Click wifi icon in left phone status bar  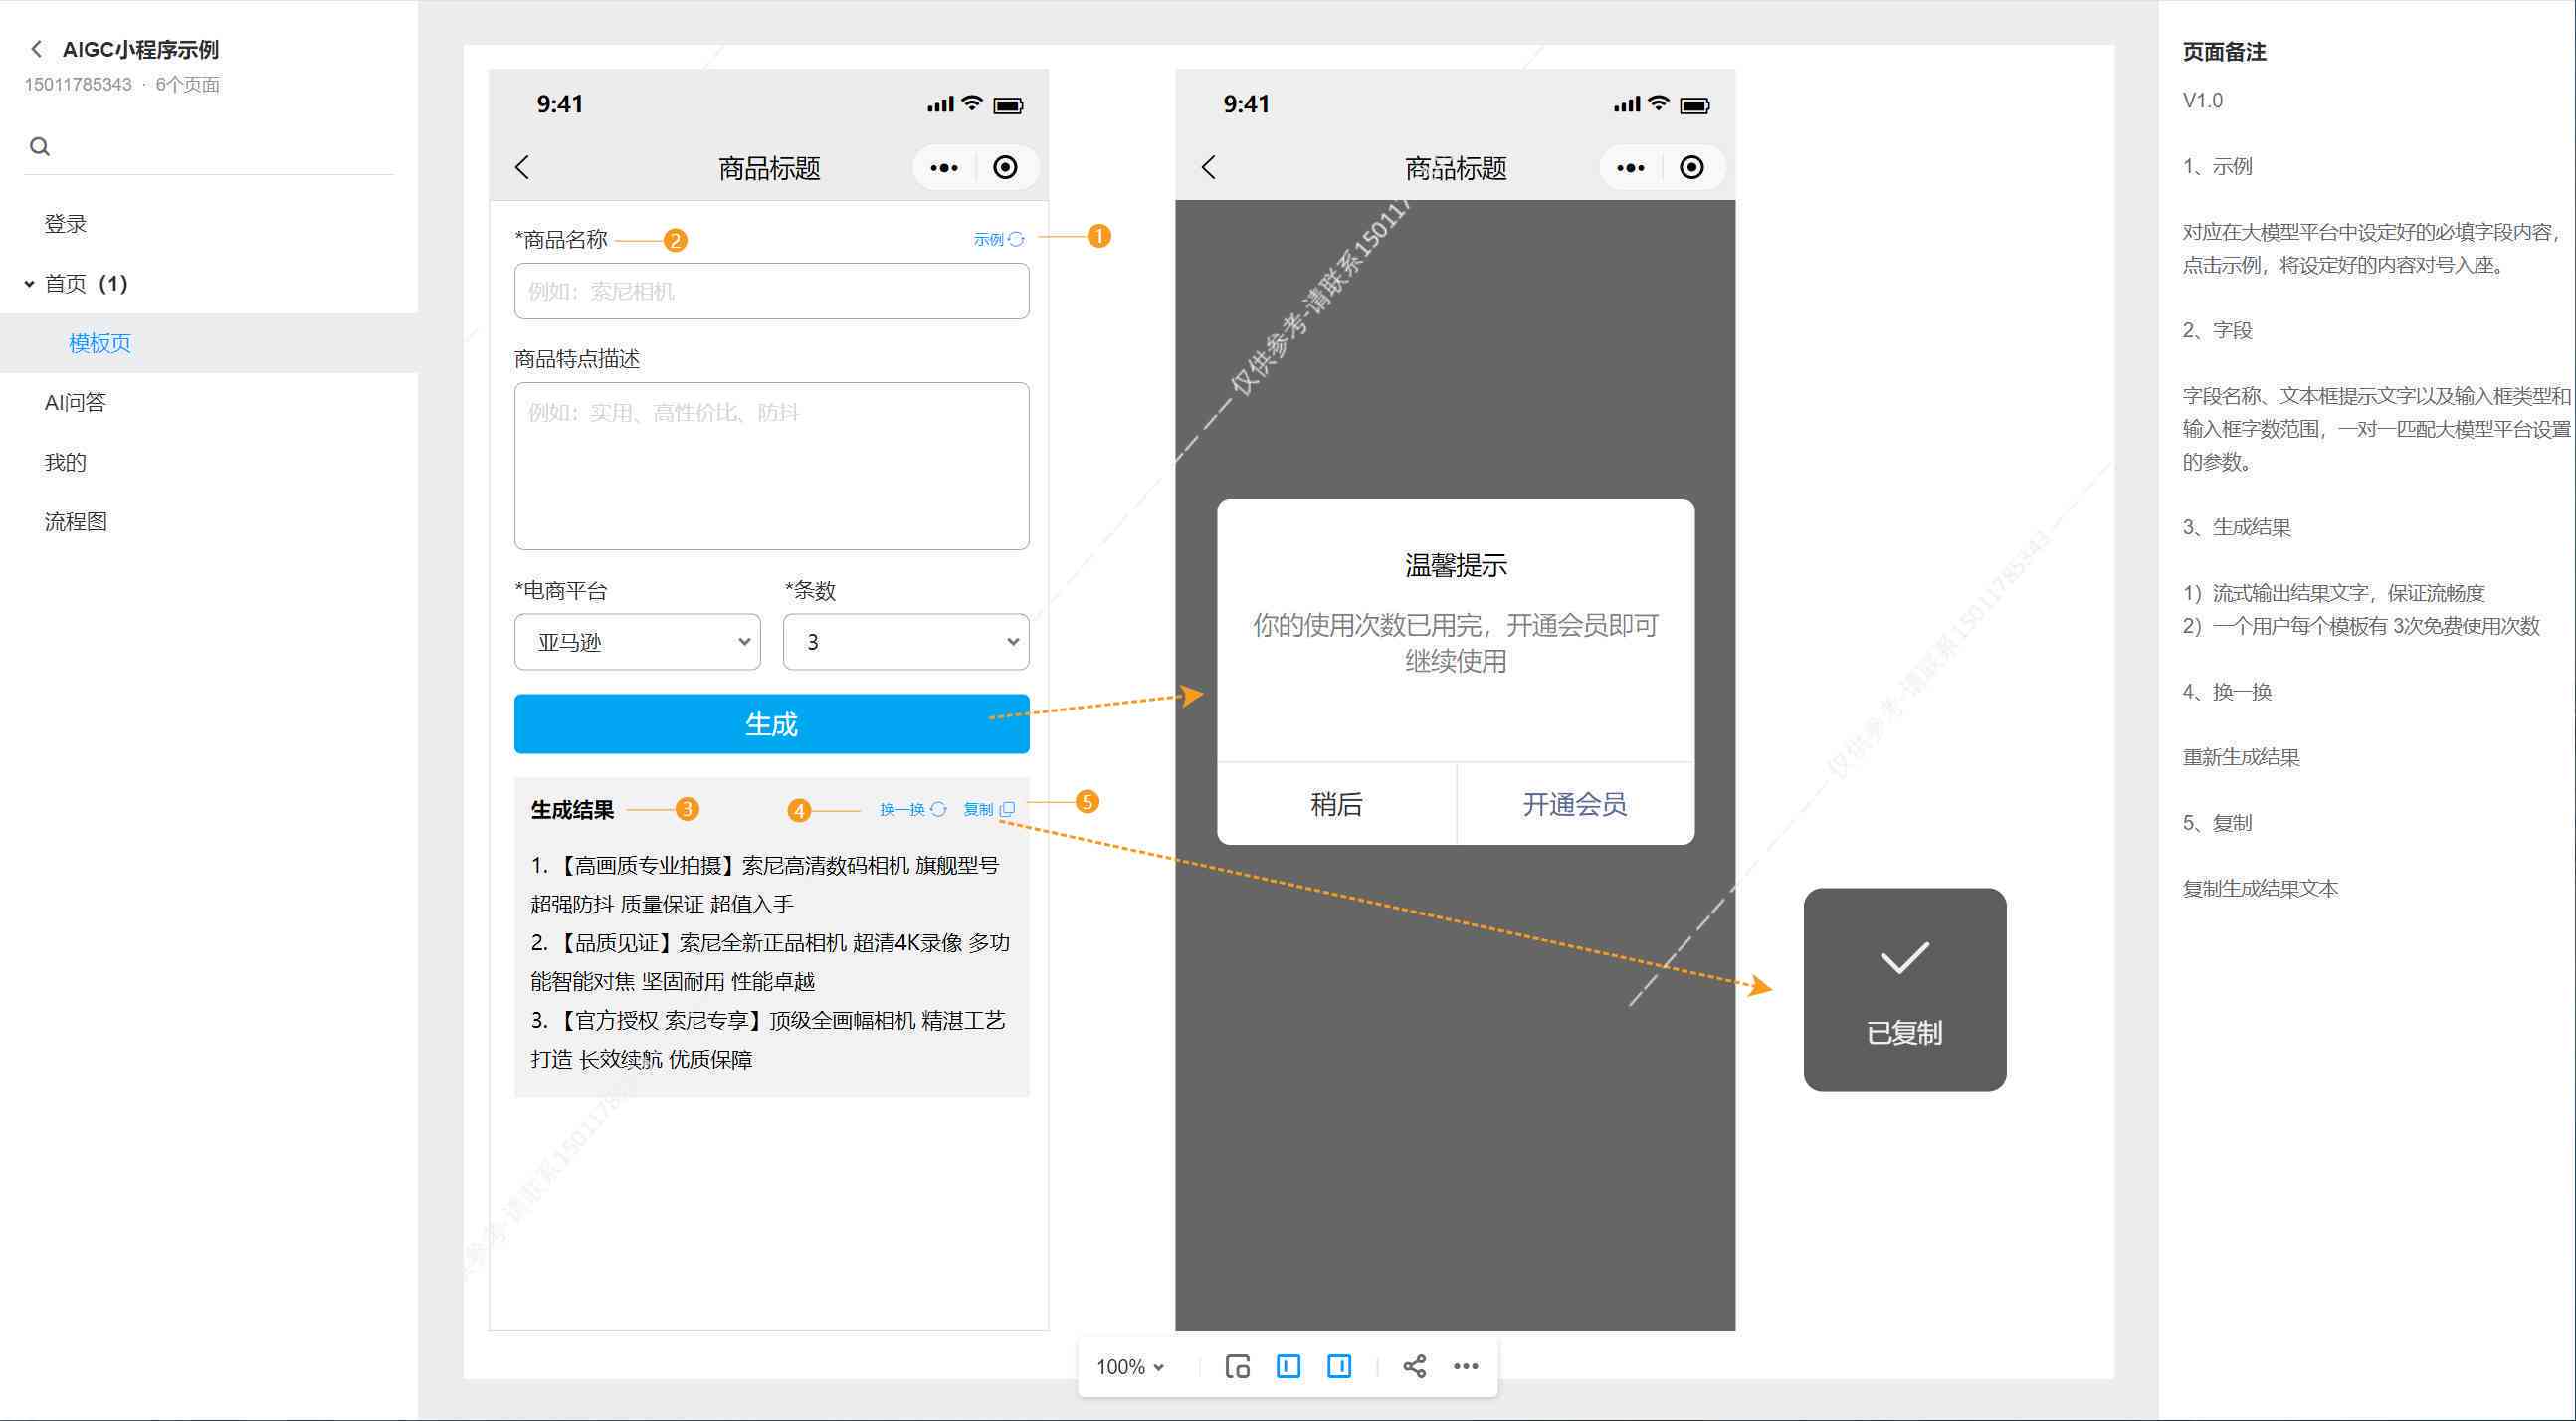click(972, 103)
